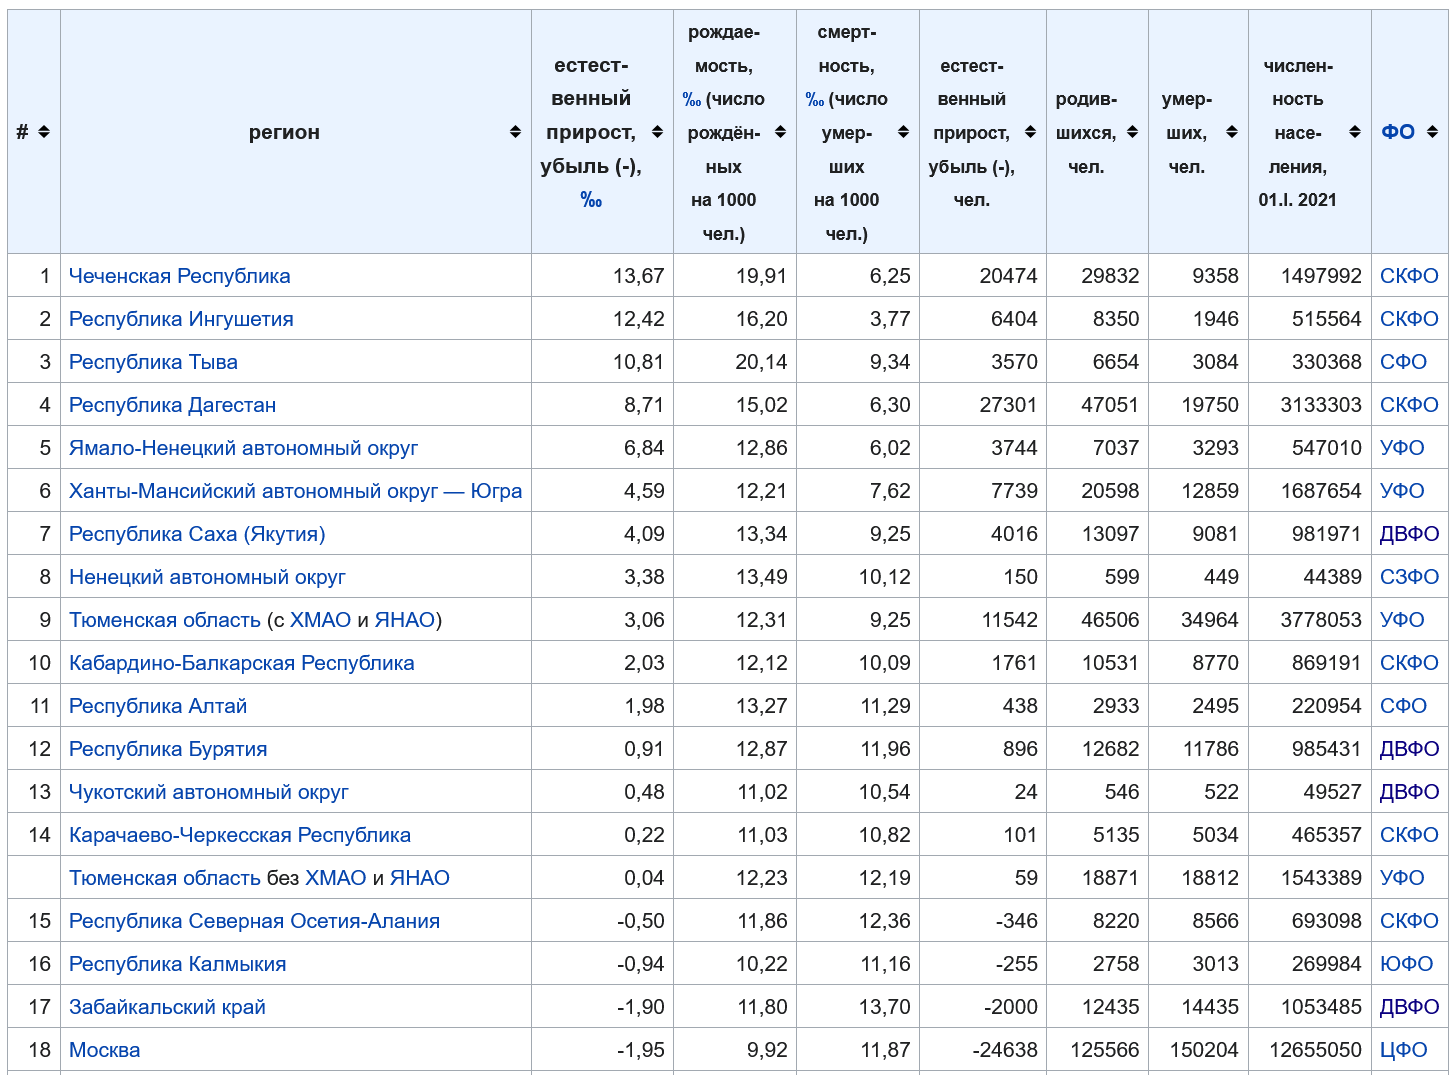Screen dimensions: 1453x1075
Task: Sort table by the # column arrows
Action: [x=43, y=132]
